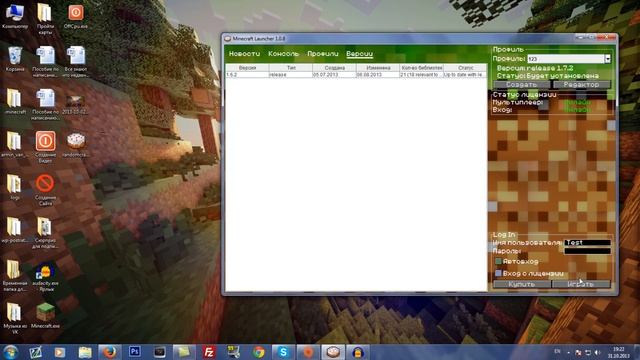Open the logi folder on desktop
This screenshot has height=360, width=640.
tap(14, 187)
